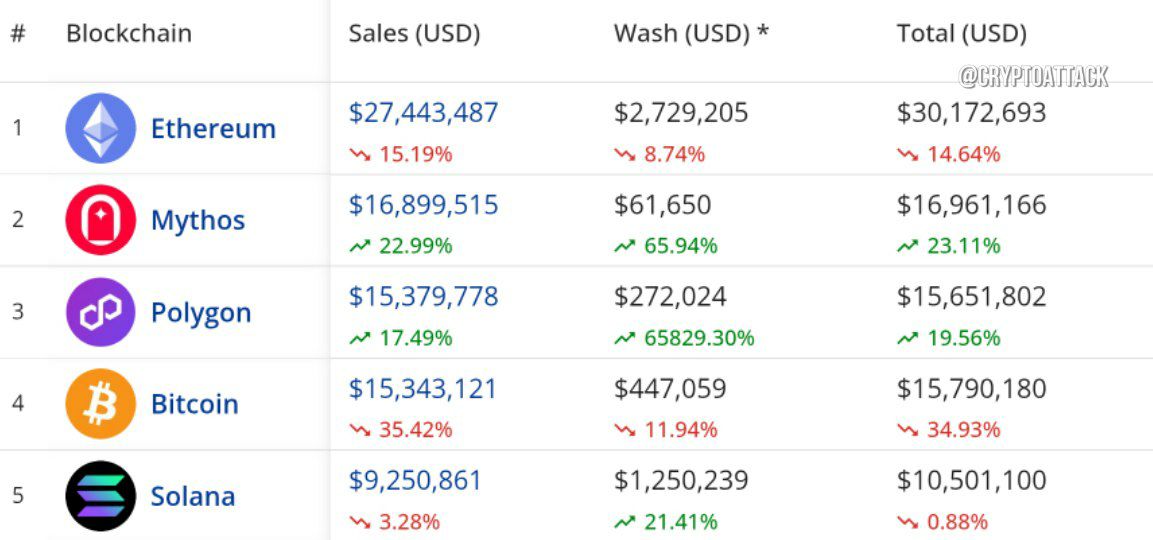1153x540 pixels.
Task: Select Mythos sales value $16,899,515
Action: click(x=424, y=205)
